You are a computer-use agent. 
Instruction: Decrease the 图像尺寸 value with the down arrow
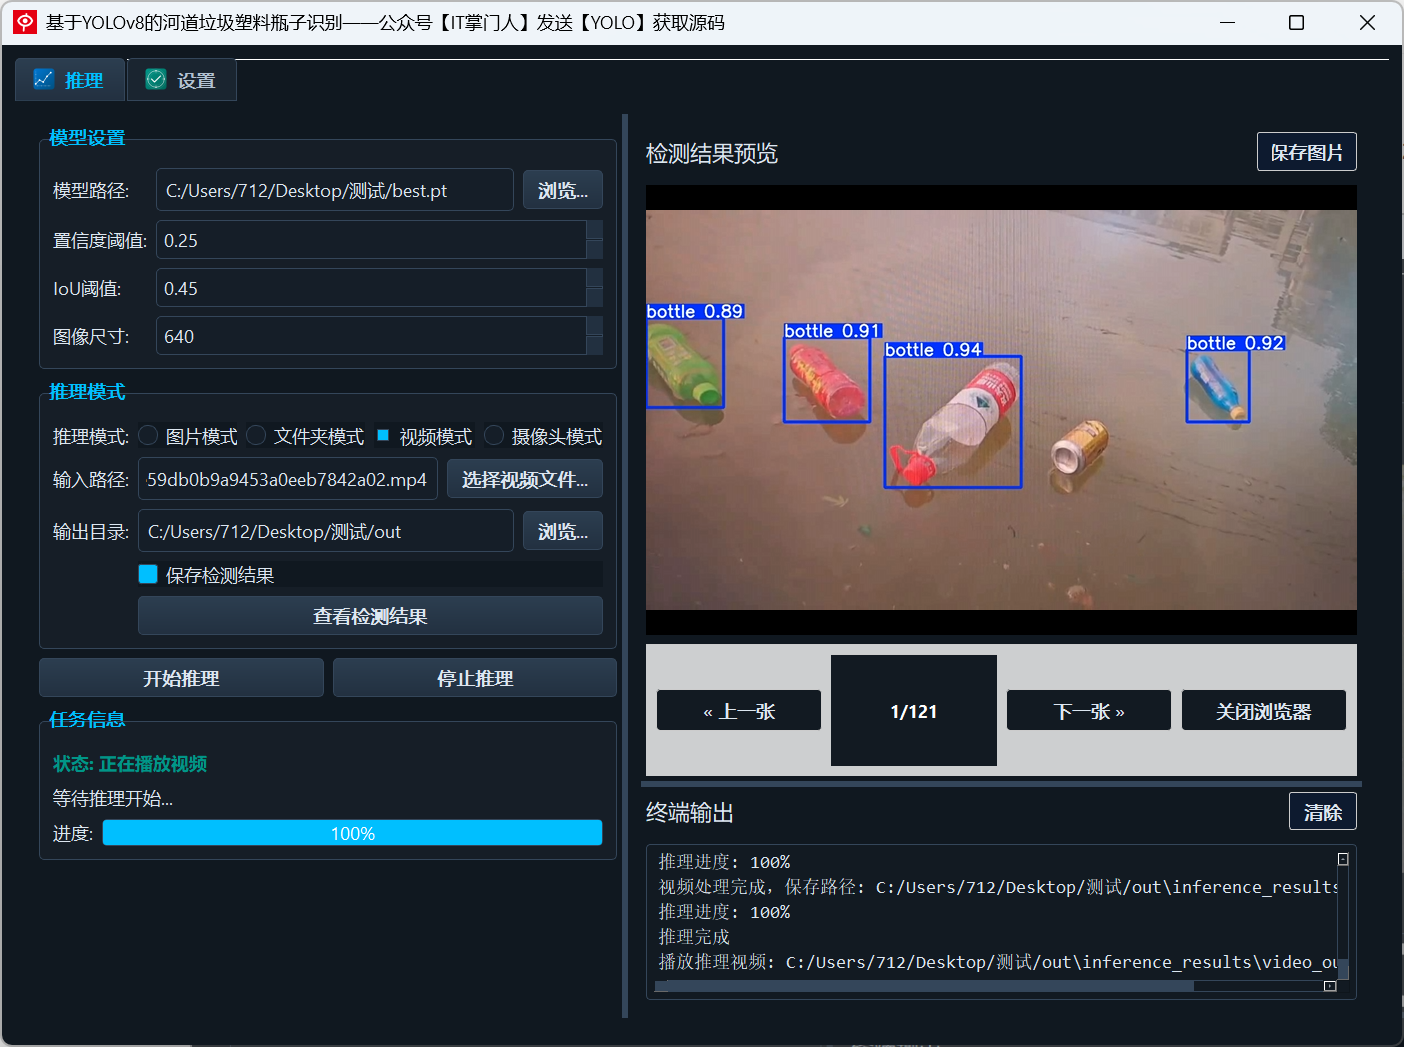tap(595, 346)
